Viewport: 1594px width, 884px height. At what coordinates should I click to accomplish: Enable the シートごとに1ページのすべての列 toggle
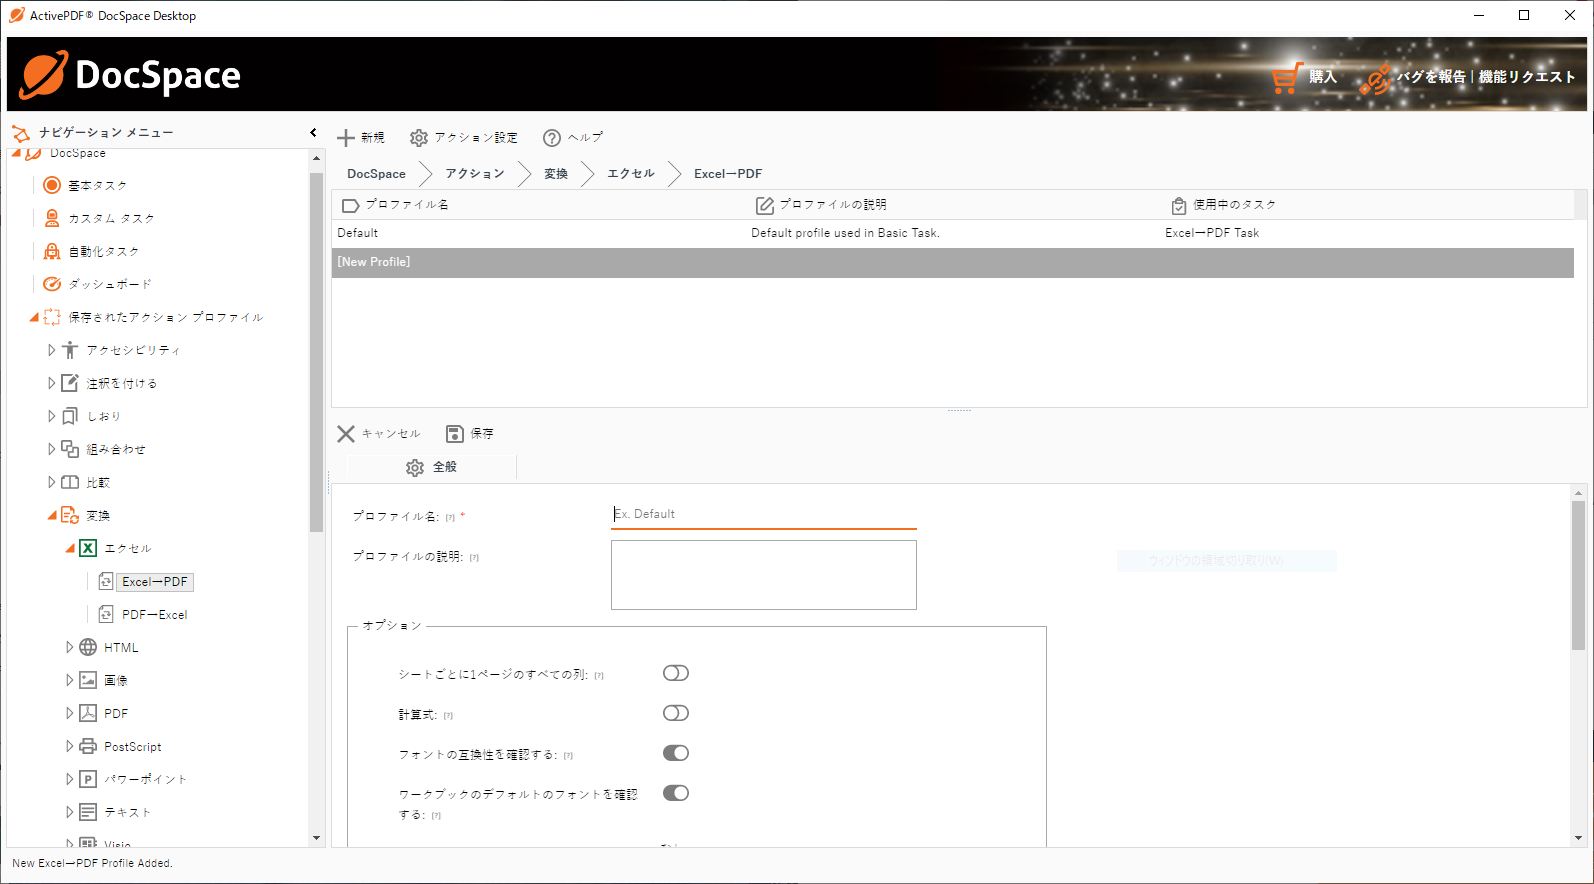click(676, 673)
